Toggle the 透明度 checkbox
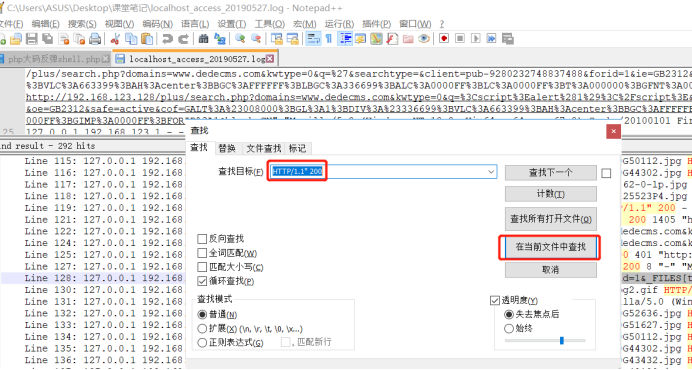This screenshot has width=692, height=370. pyautogui.click(x=495, y=301)
